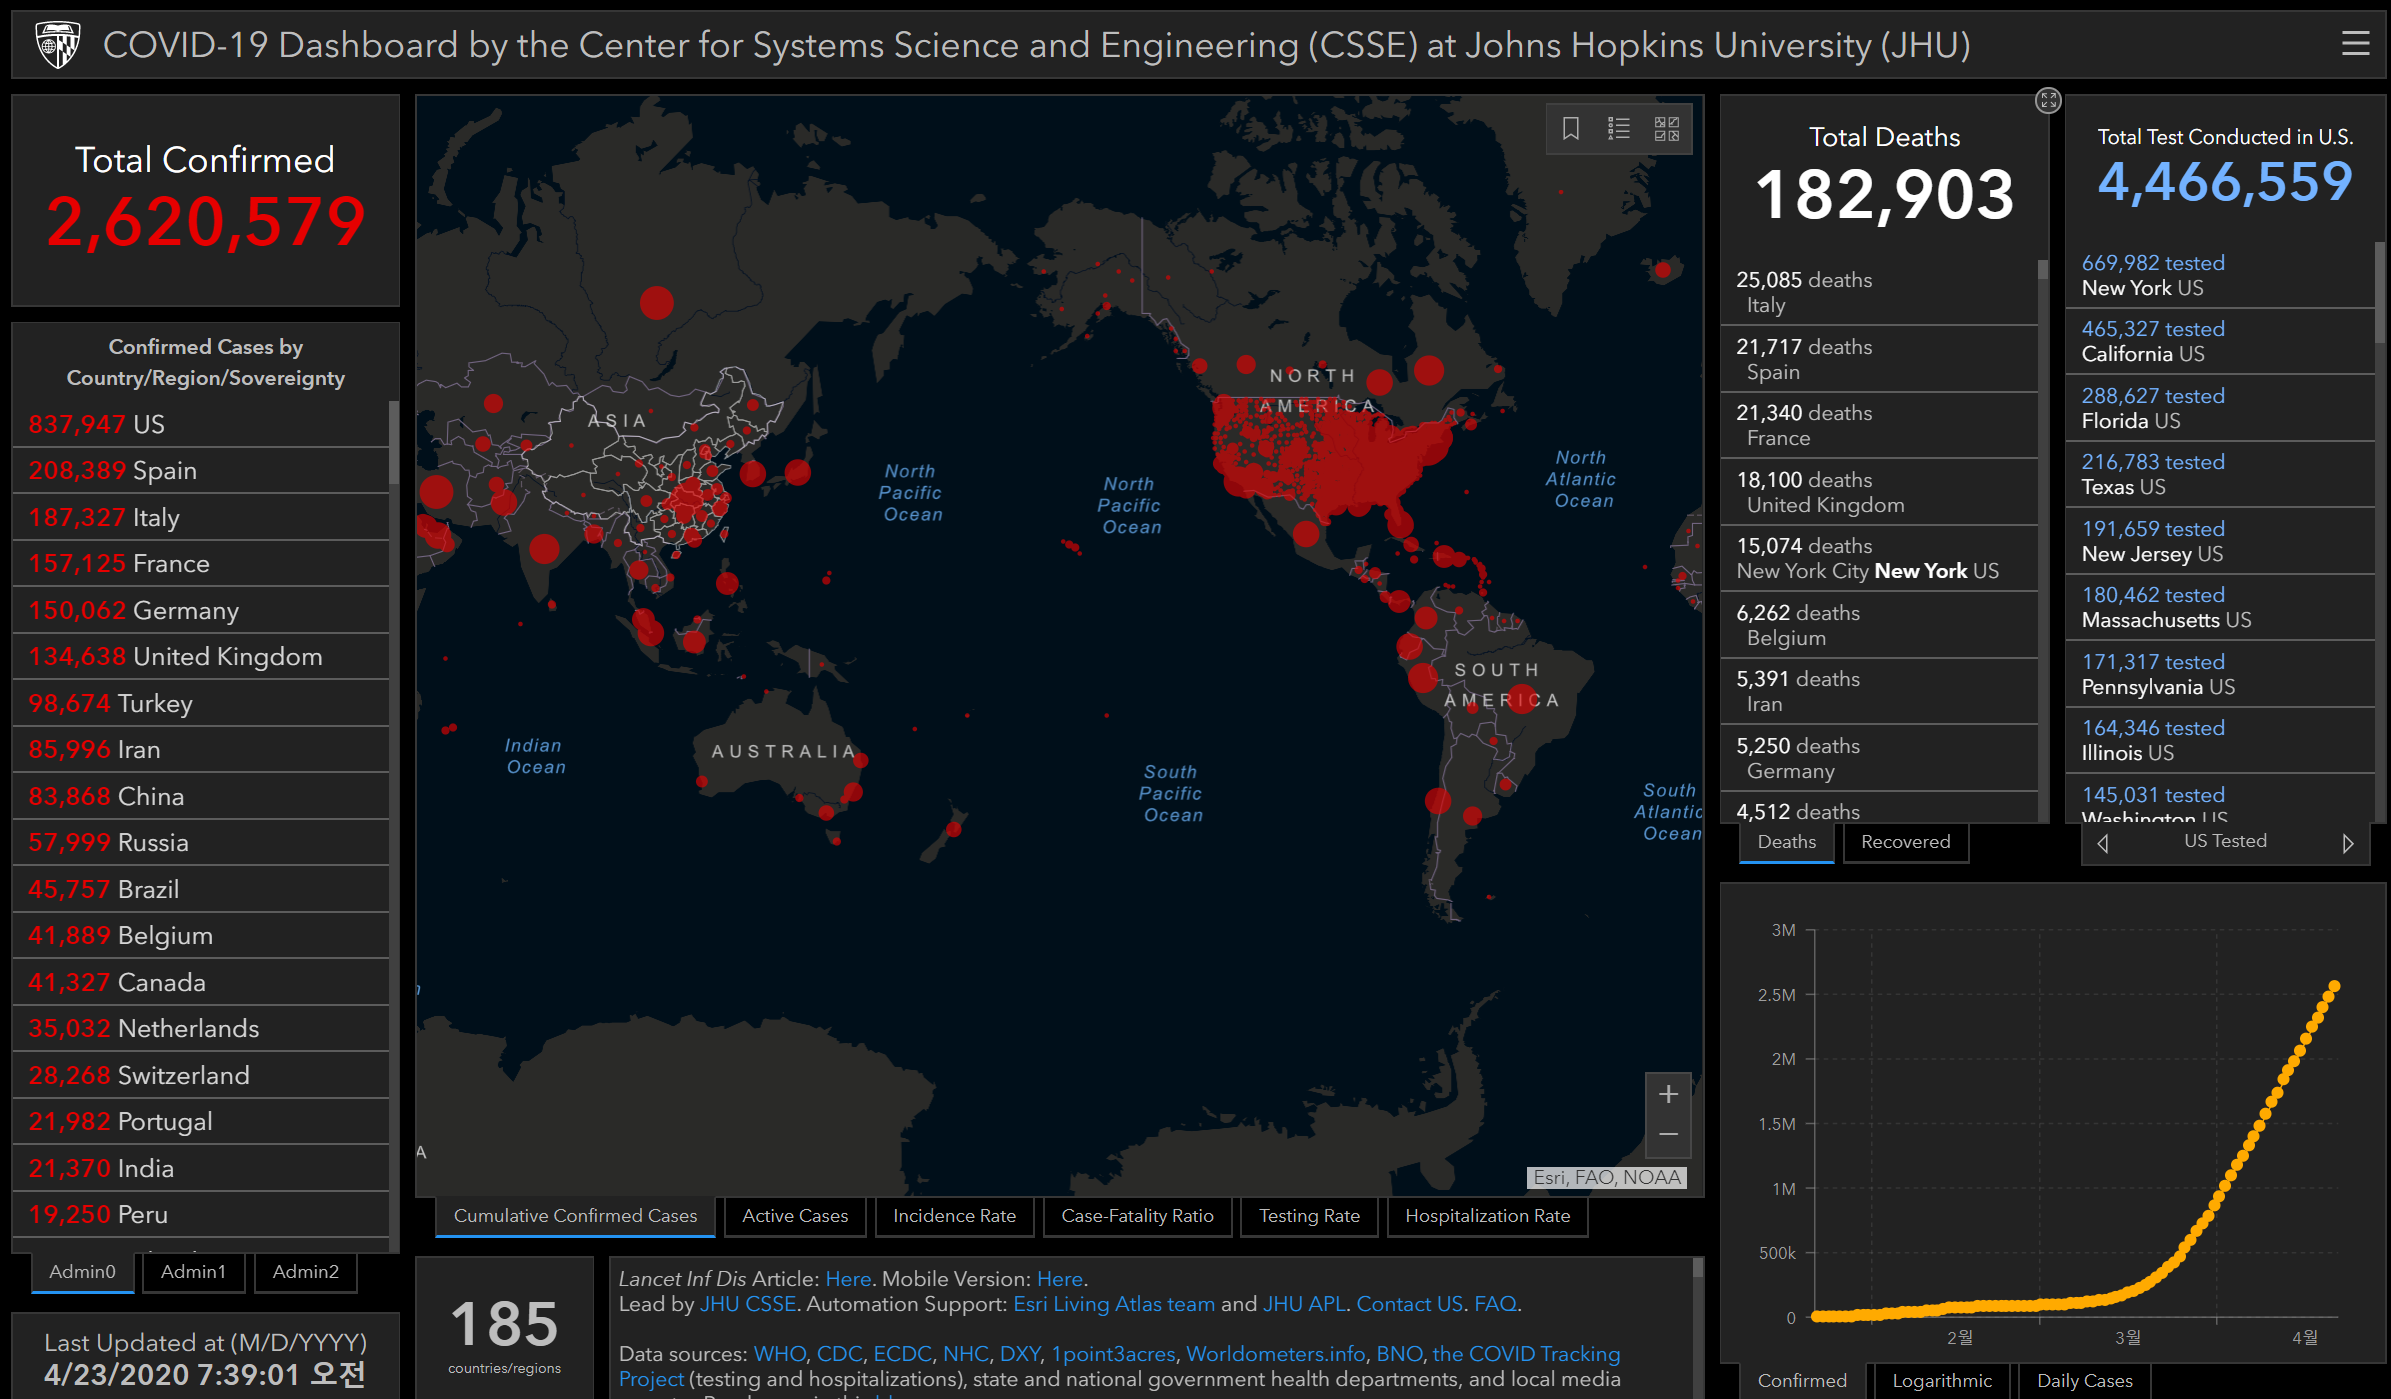This screenshot has height=1399, width=2391.
Task: Switch to the Admin1 tab
Action: click(193, 1272)
